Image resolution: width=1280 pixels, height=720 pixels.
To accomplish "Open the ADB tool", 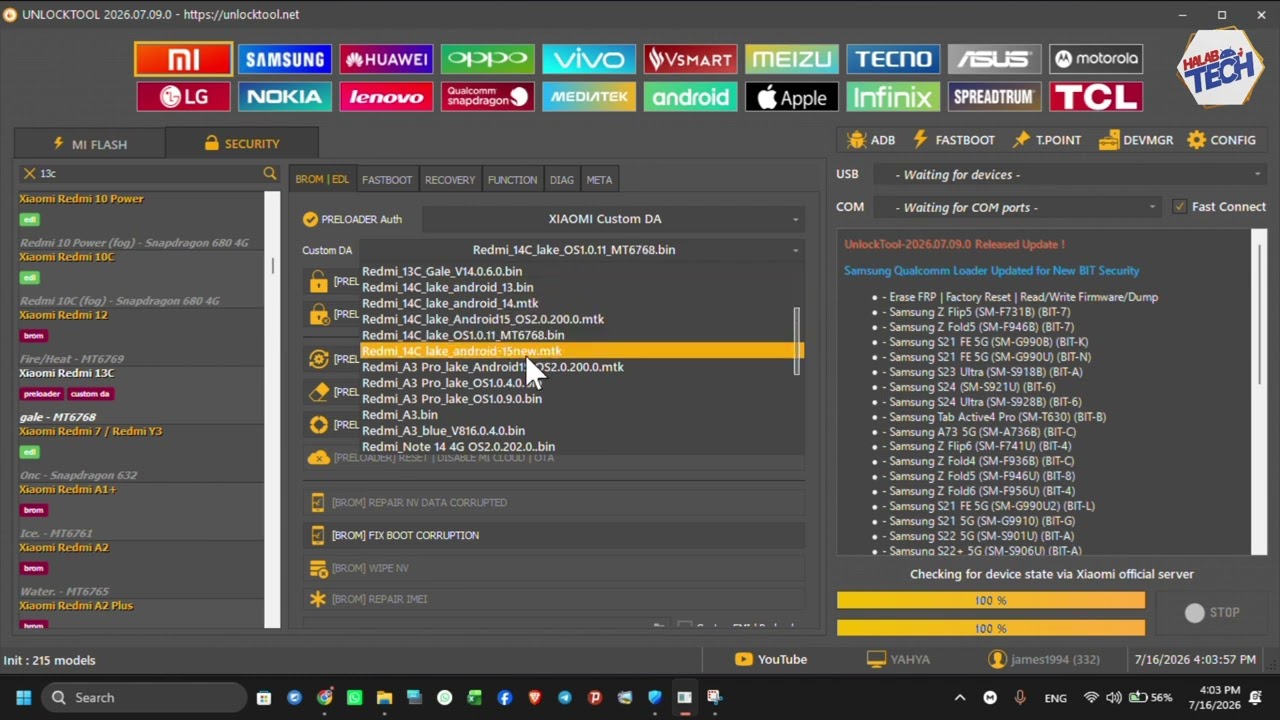I will click(870, 140).
